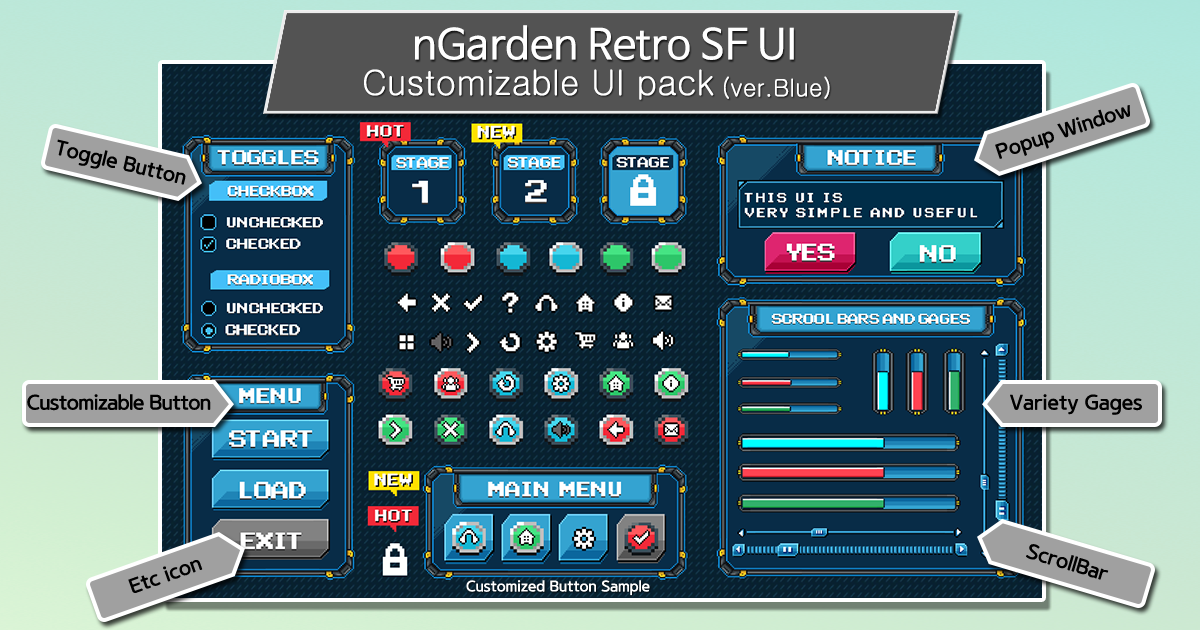
Task: Click the small cyan horizontal gauge
Action: click(x=789, y=354)
